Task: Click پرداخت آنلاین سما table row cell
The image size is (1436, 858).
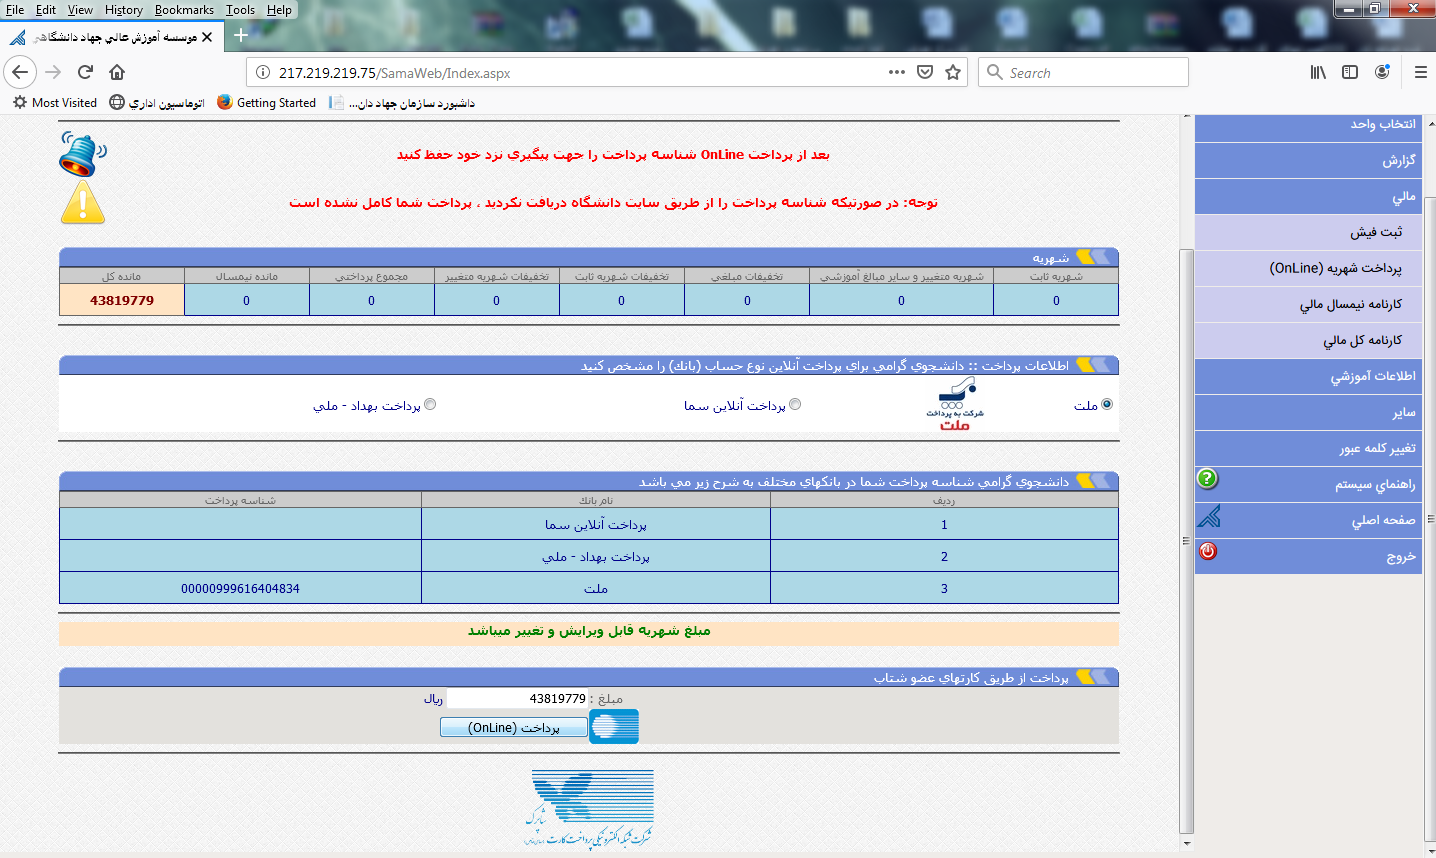Action: pyautogui.click(x=596, y=524)
